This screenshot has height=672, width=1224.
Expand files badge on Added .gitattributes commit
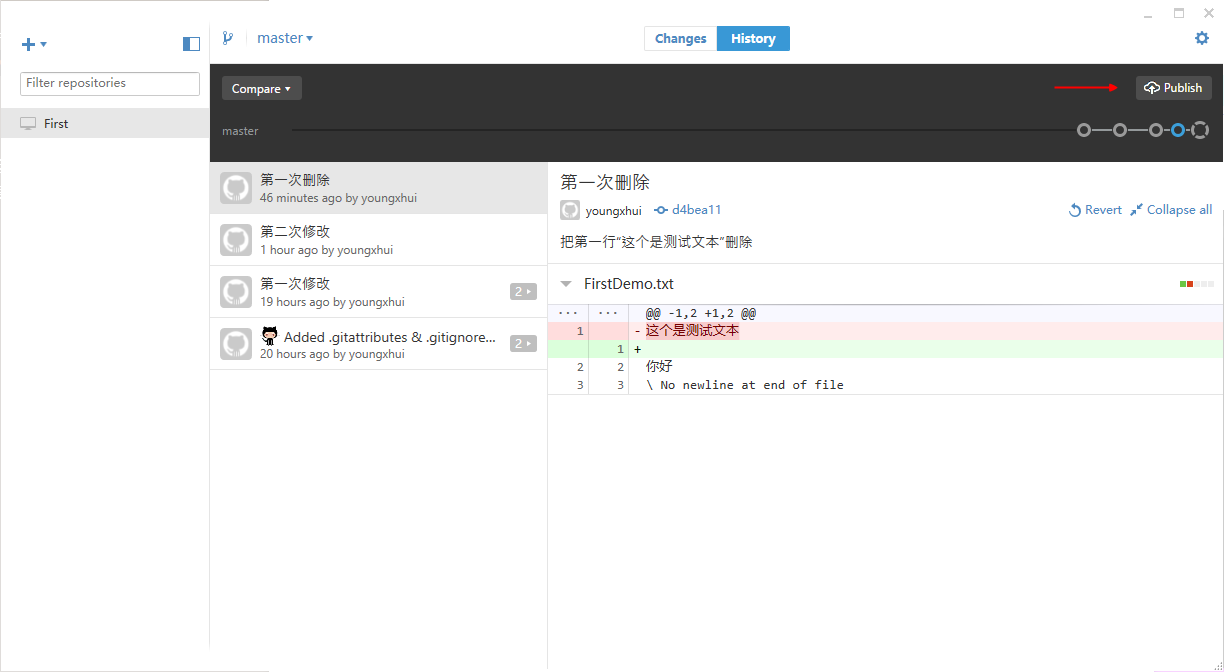pyautogui.click(x=523, y=344)
